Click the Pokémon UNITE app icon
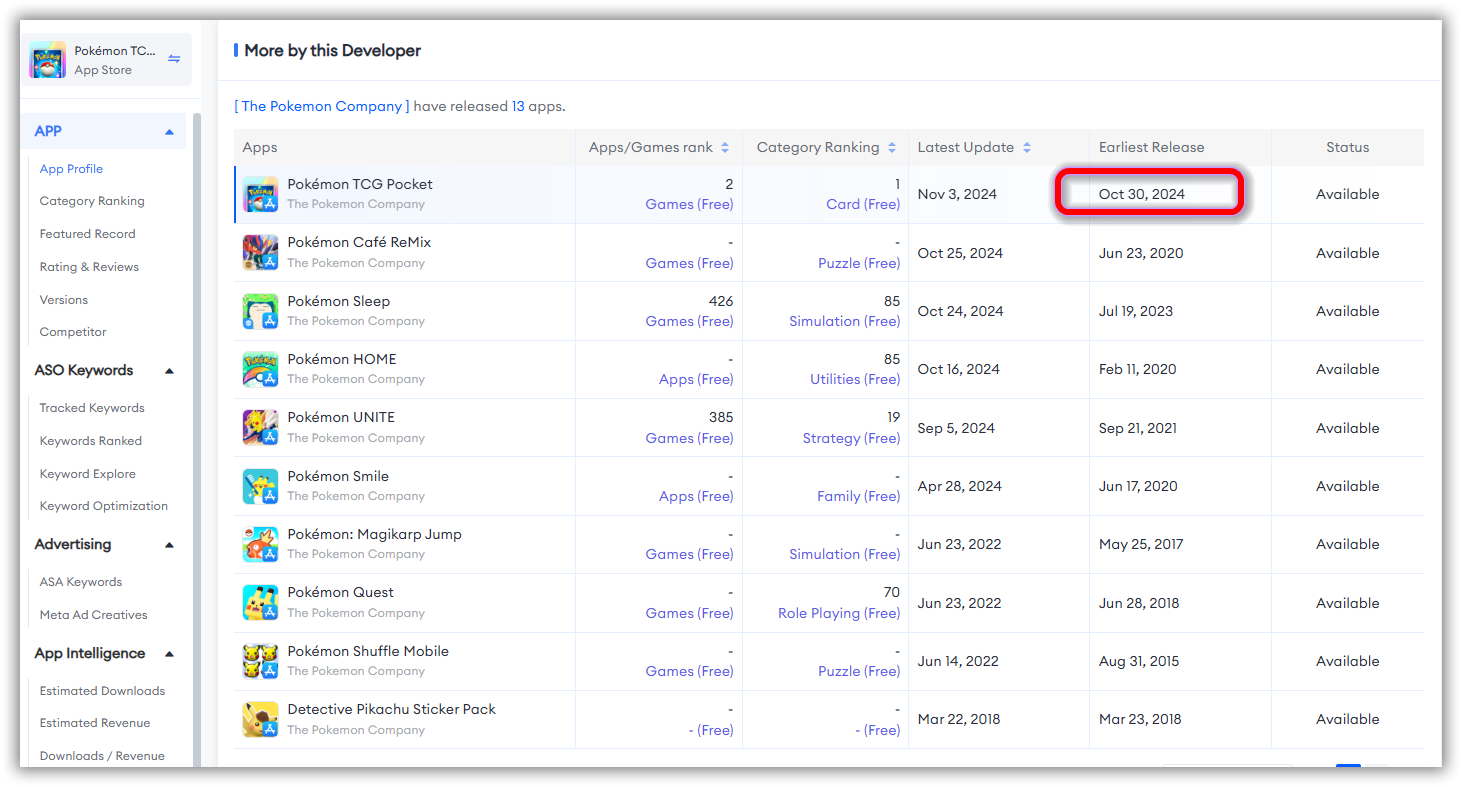1462x787 pixels. click(260, 427)
